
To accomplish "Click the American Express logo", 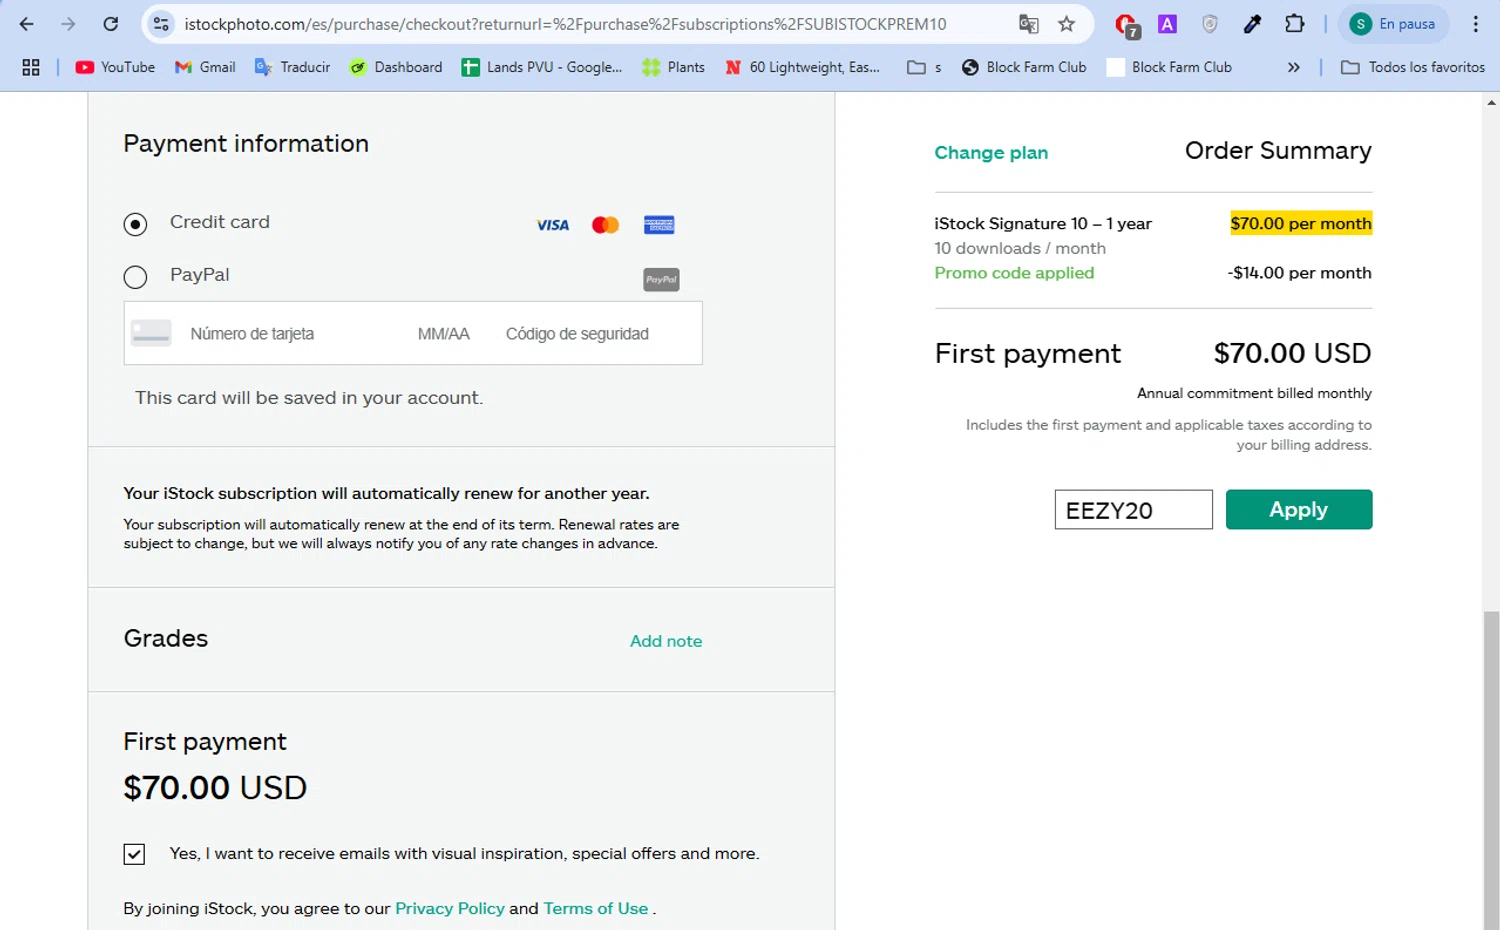I will (x=659, y=225).
